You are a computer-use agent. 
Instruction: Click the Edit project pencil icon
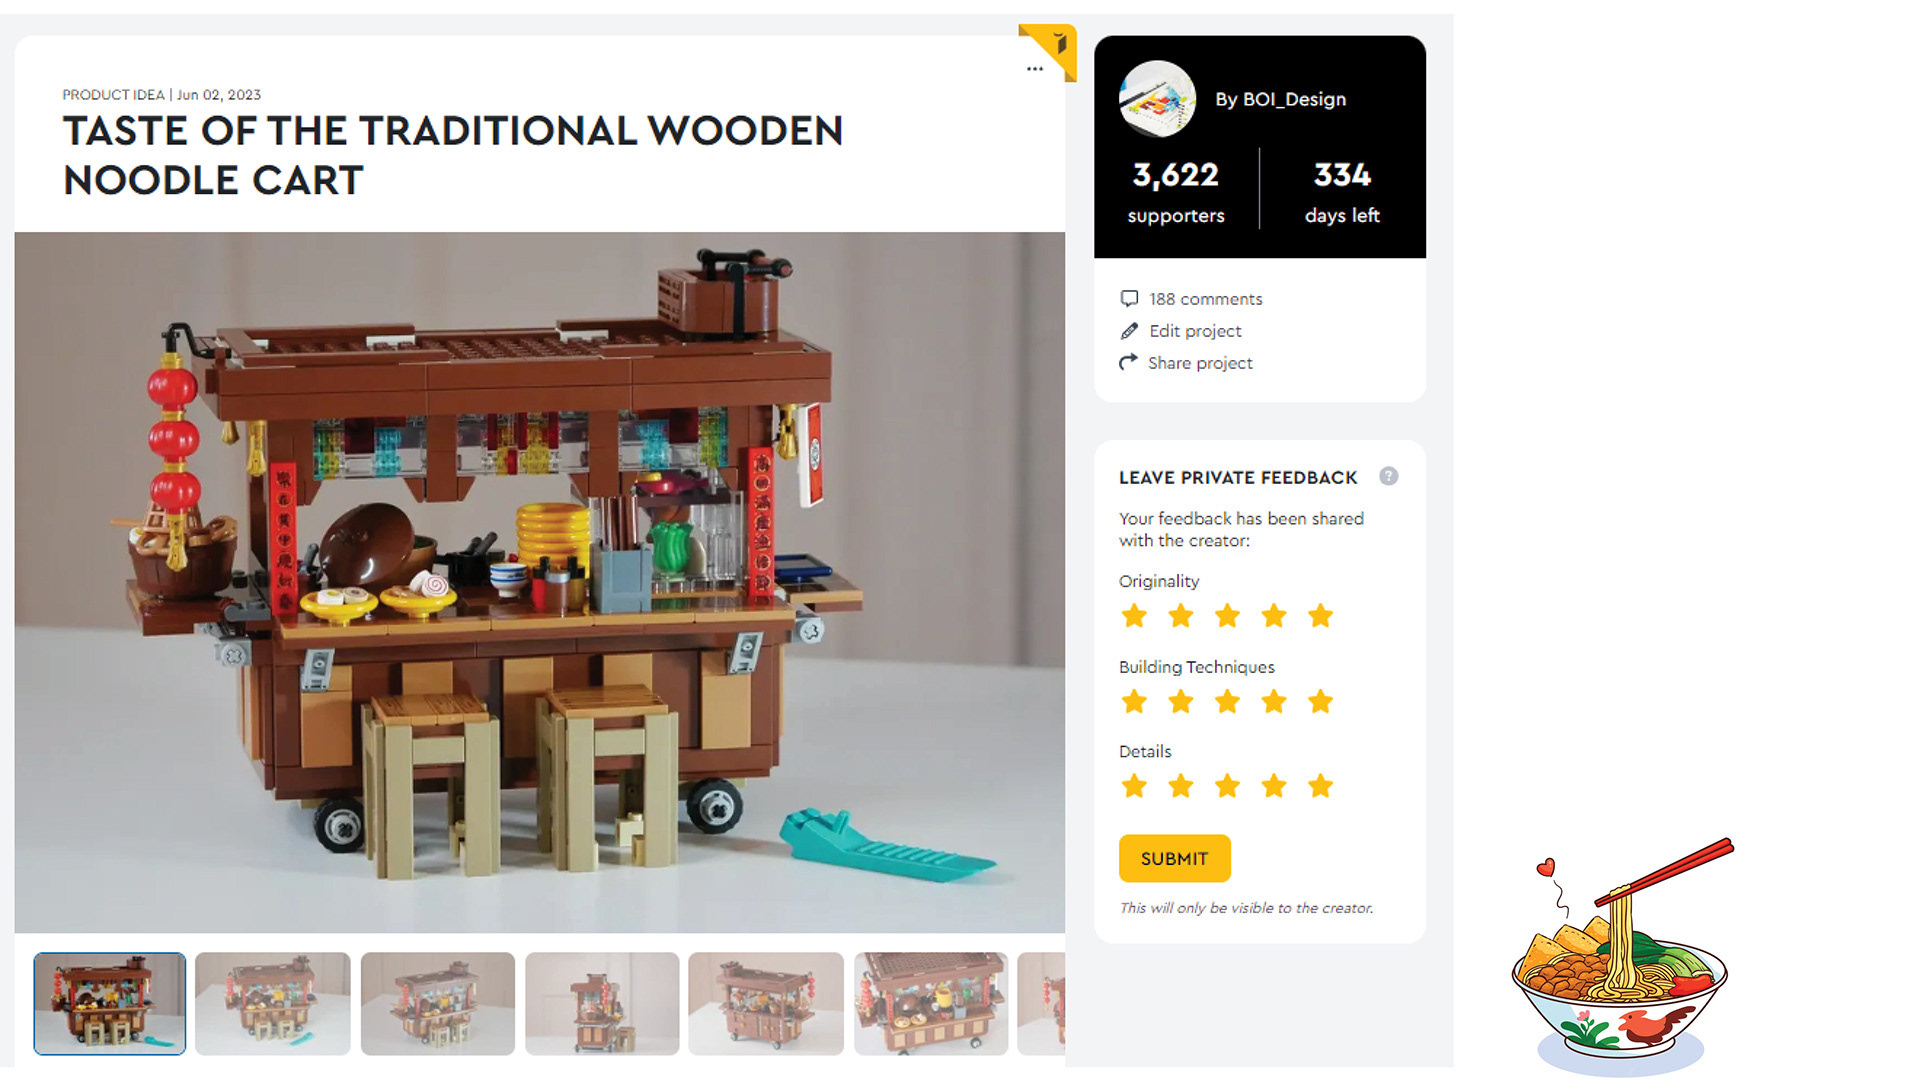click(1129, 330)
